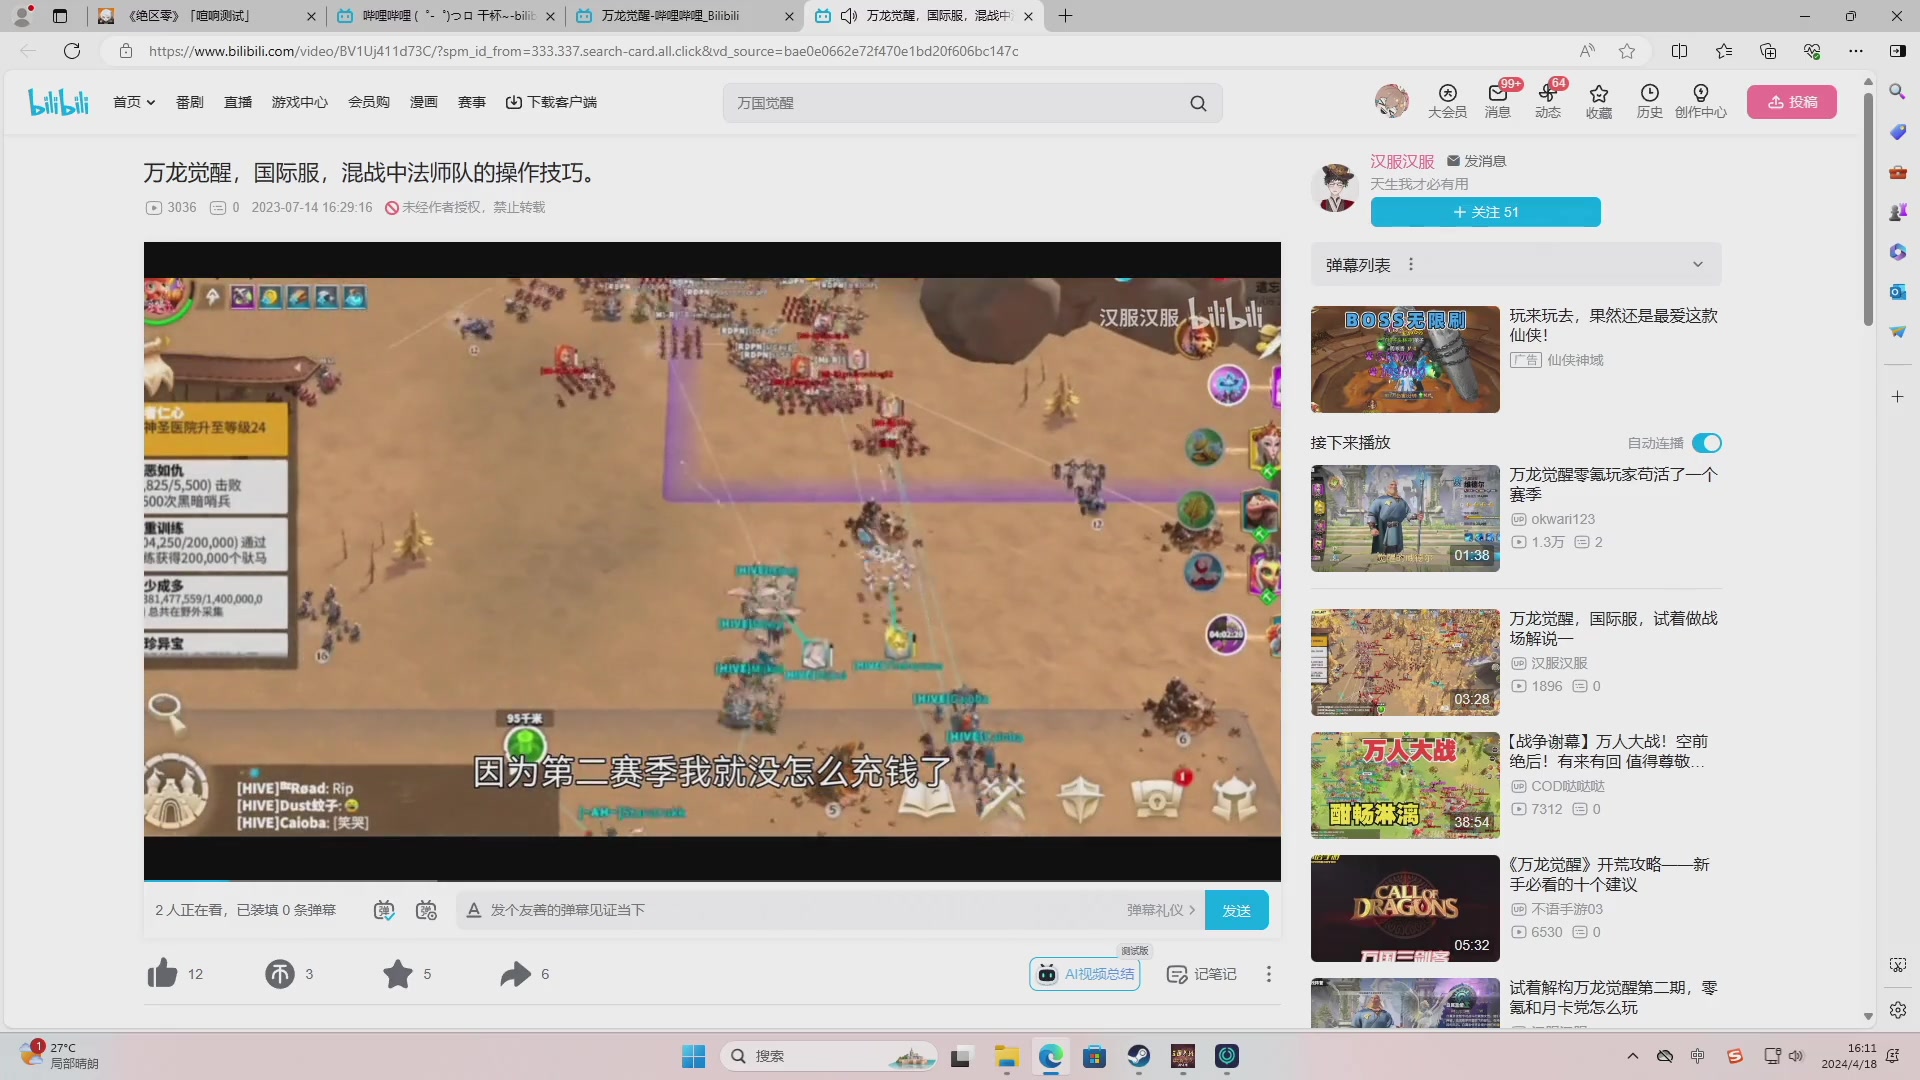Like the video with thumbs-up icon
The height and width of the screenshot is (1080, 1920).
click(x=162, y=973)
